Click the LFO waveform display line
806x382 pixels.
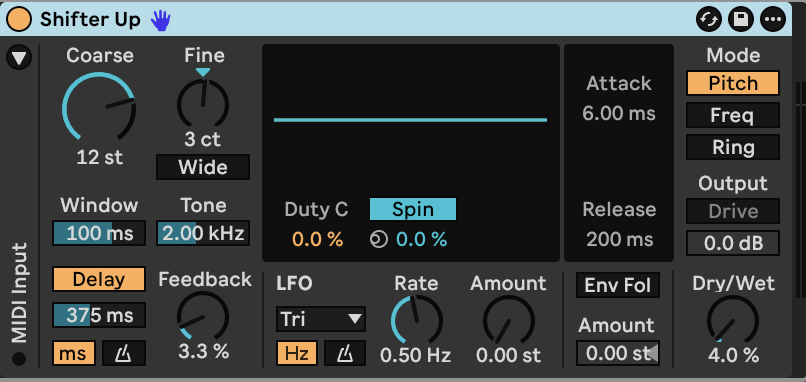click(x=410, y=120)
